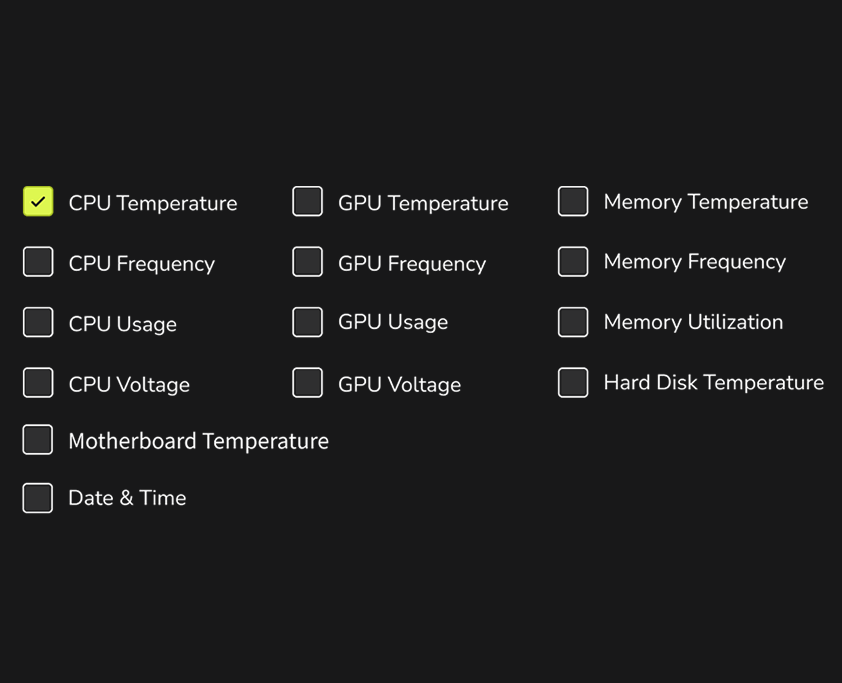Screen dimensions: 842x683
Task: Enable the GPU Frequency checkbox
Action: [307, 262]
